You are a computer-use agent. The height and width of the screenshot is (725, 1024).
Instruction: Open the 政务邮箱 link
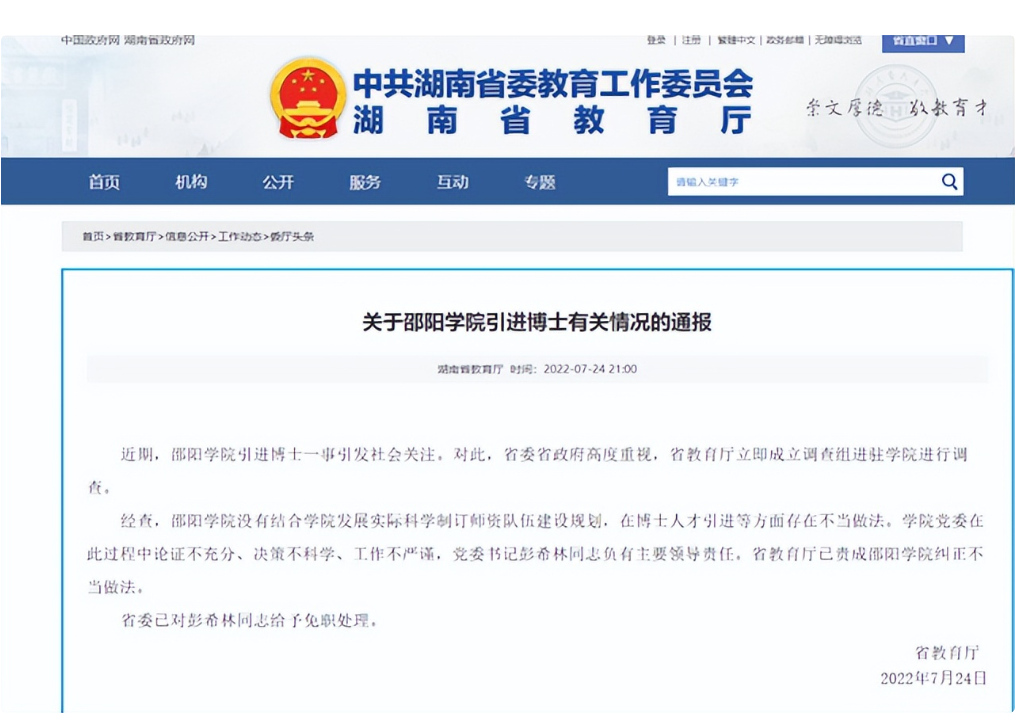click(785, 40)
